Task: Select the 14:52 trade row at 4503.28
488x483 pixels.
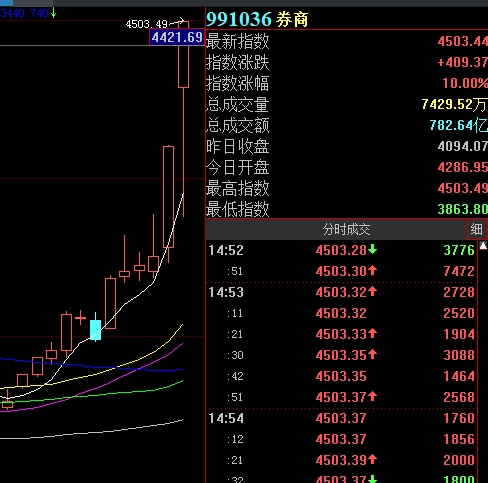Action: pyautogui.click(x=342, y=250)
